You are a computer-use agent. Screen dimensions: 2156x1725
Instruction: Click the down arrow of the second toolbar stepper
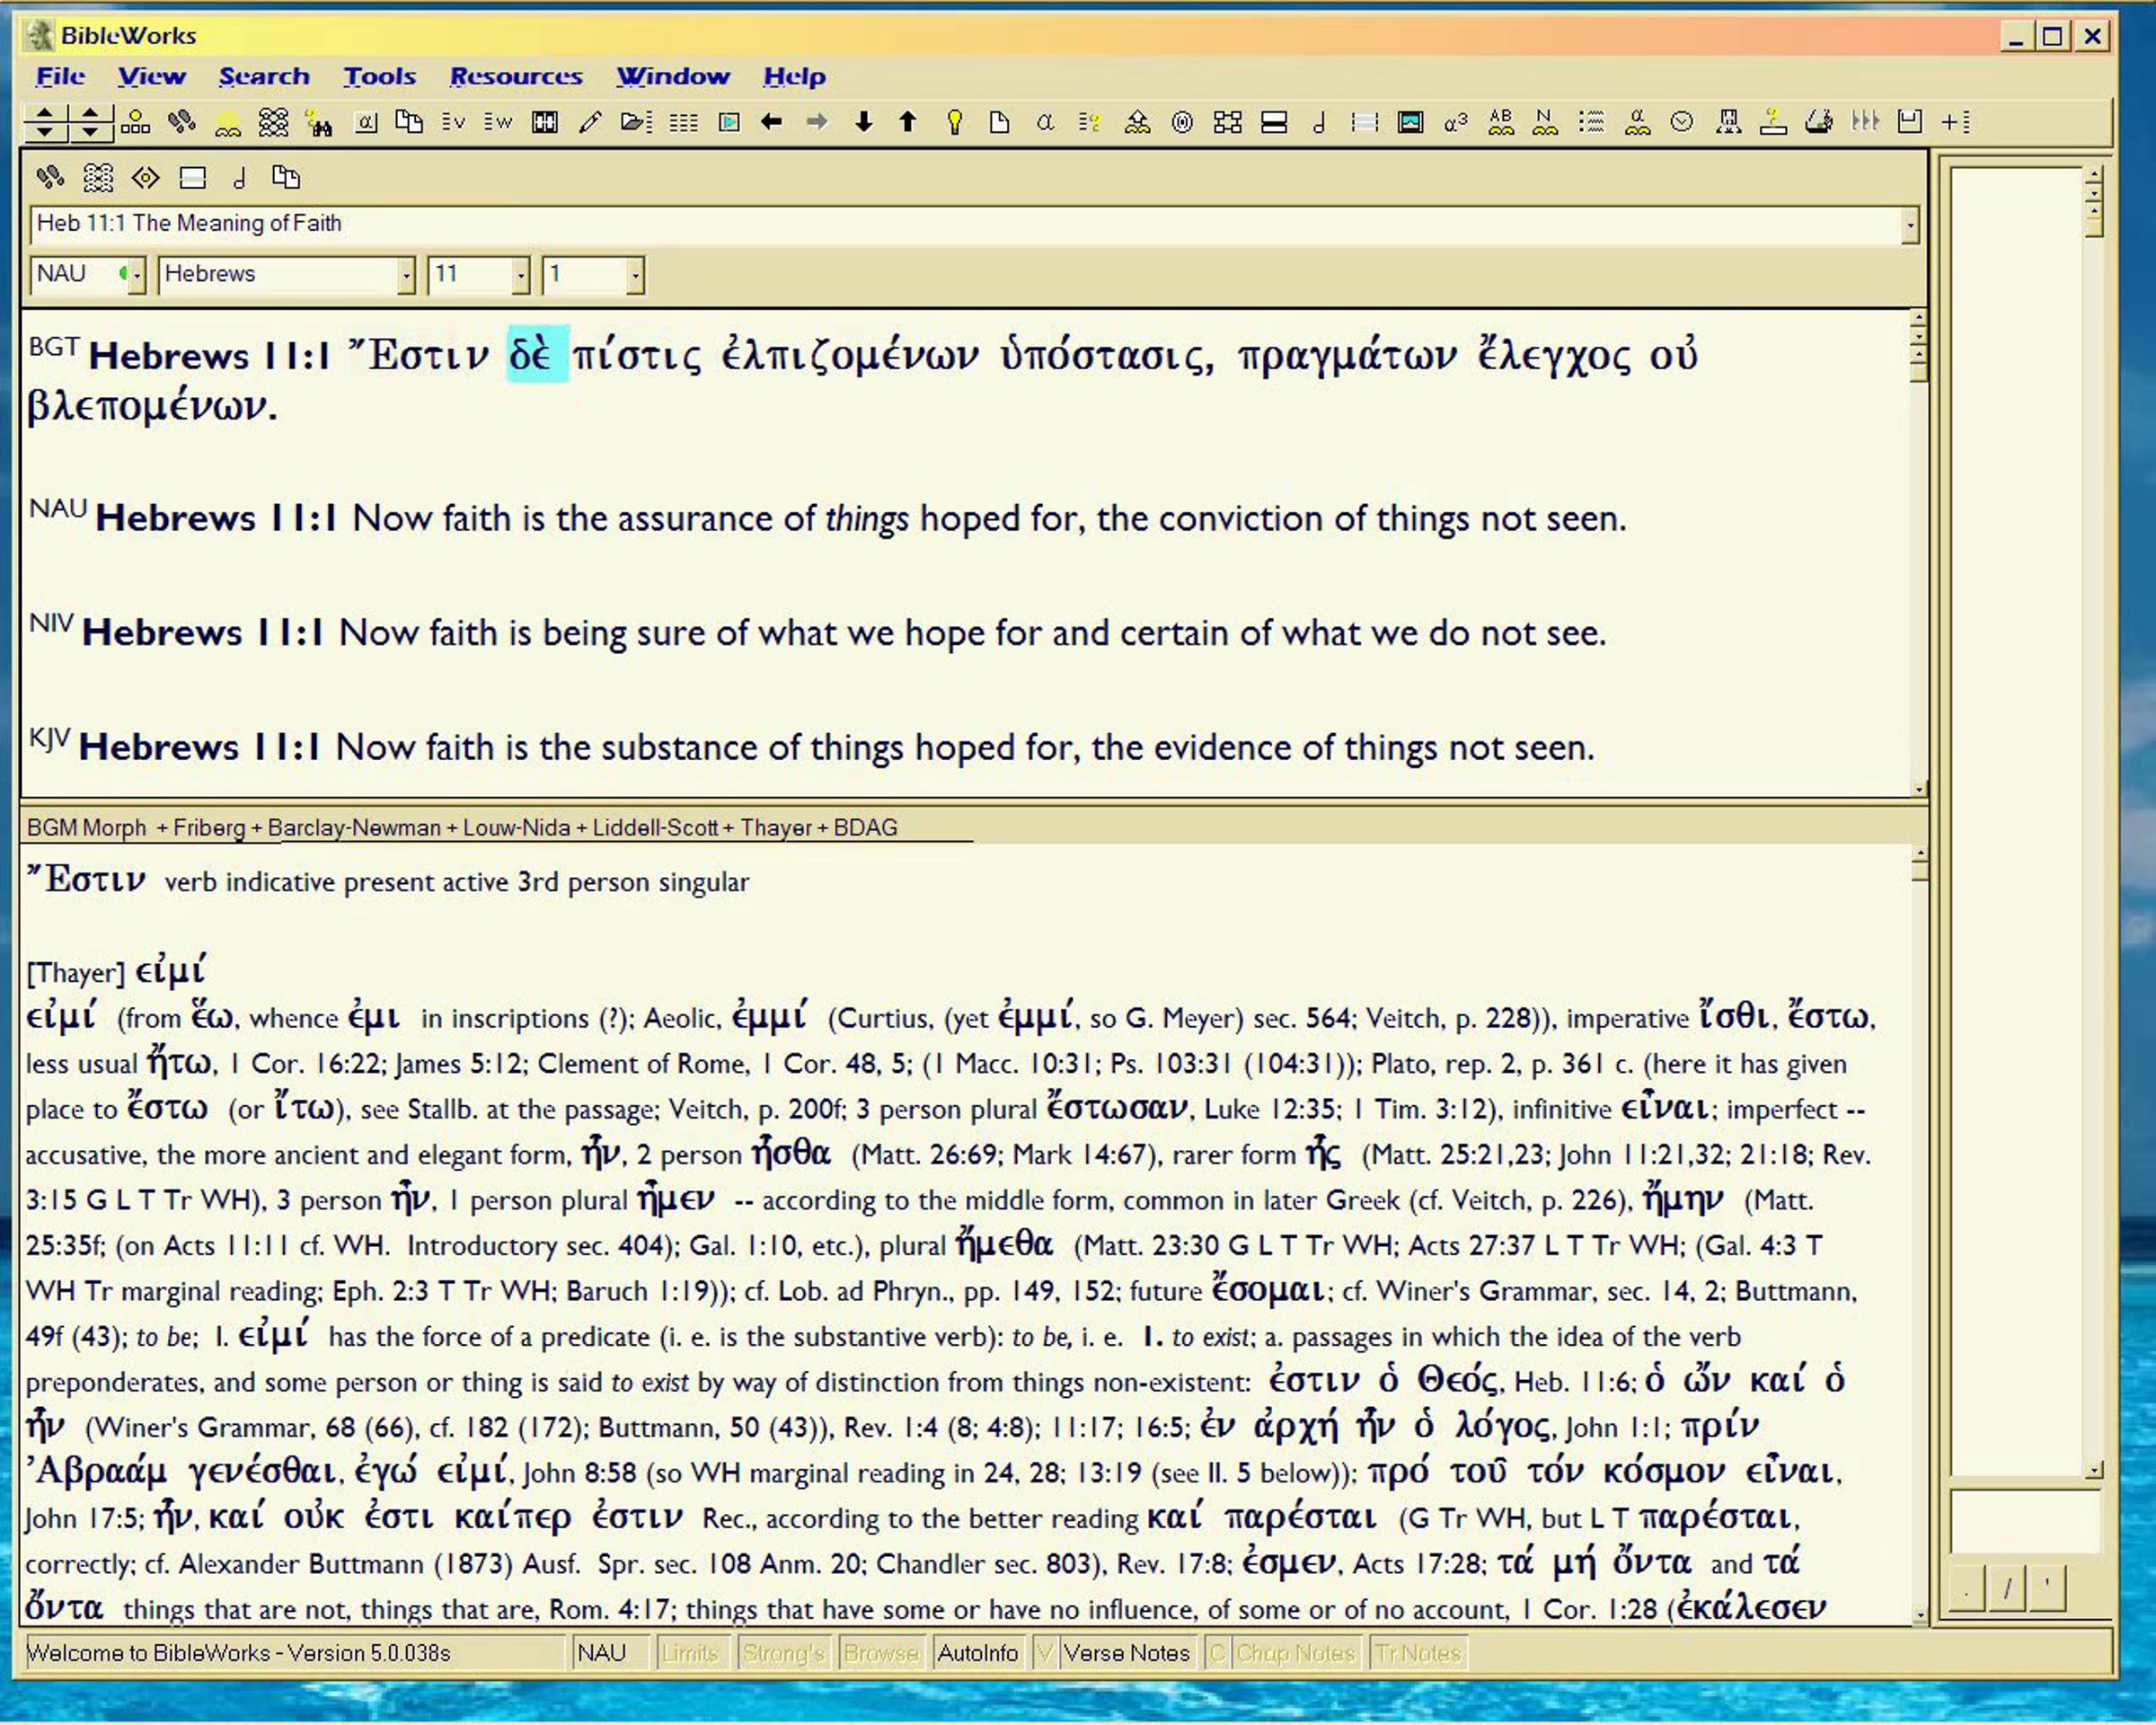click(90, 131)
